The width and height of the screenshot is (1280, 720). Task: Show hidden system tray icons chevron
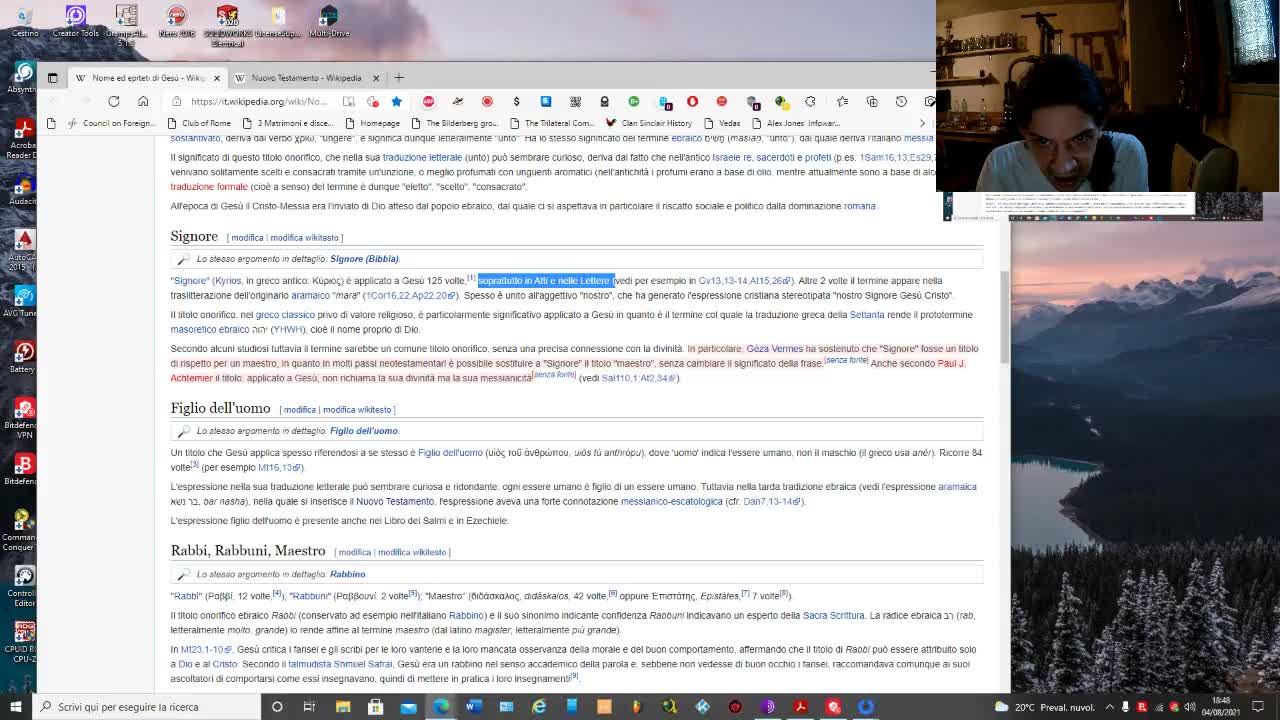tap(1109, 707)
